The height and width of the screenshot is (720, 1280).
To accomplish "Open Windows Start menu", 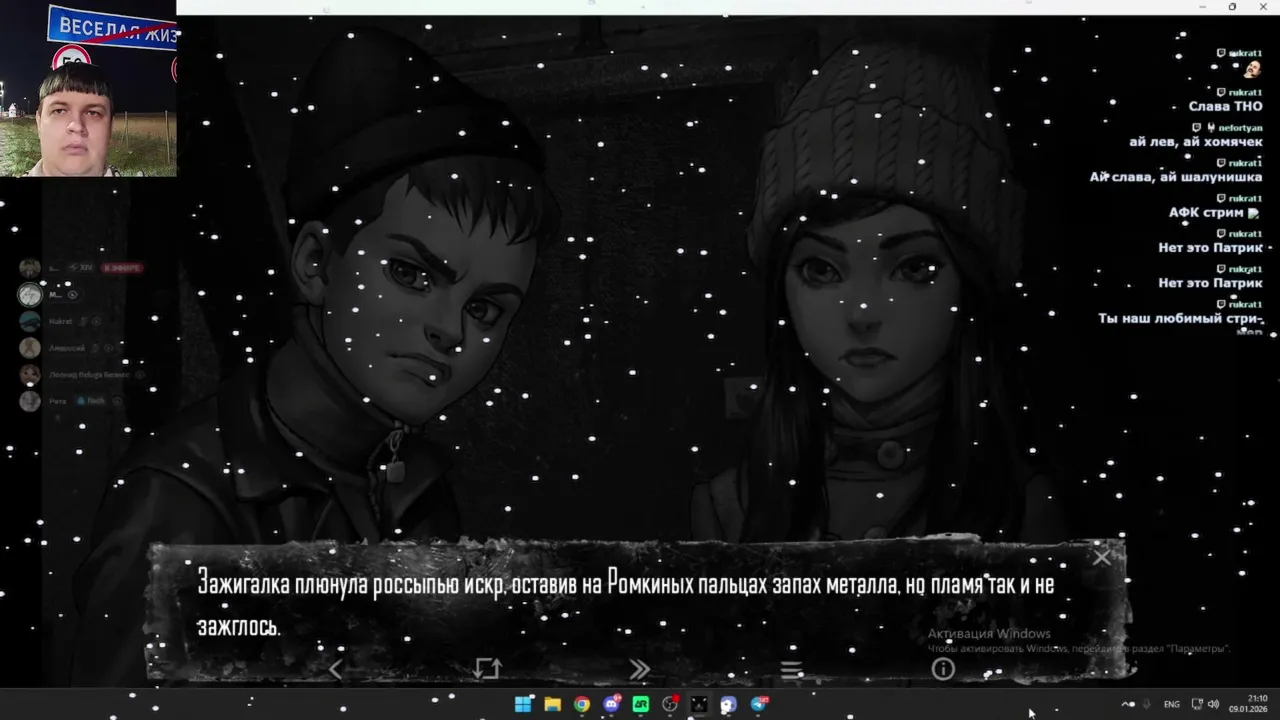I will [x=523, y=704].
